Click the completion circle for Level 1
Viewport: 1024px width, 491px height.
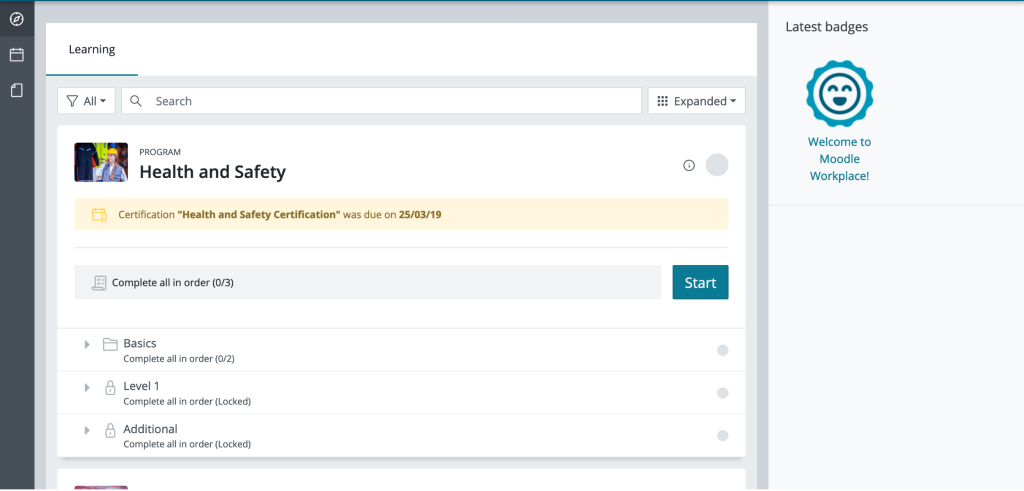[722, 393]
